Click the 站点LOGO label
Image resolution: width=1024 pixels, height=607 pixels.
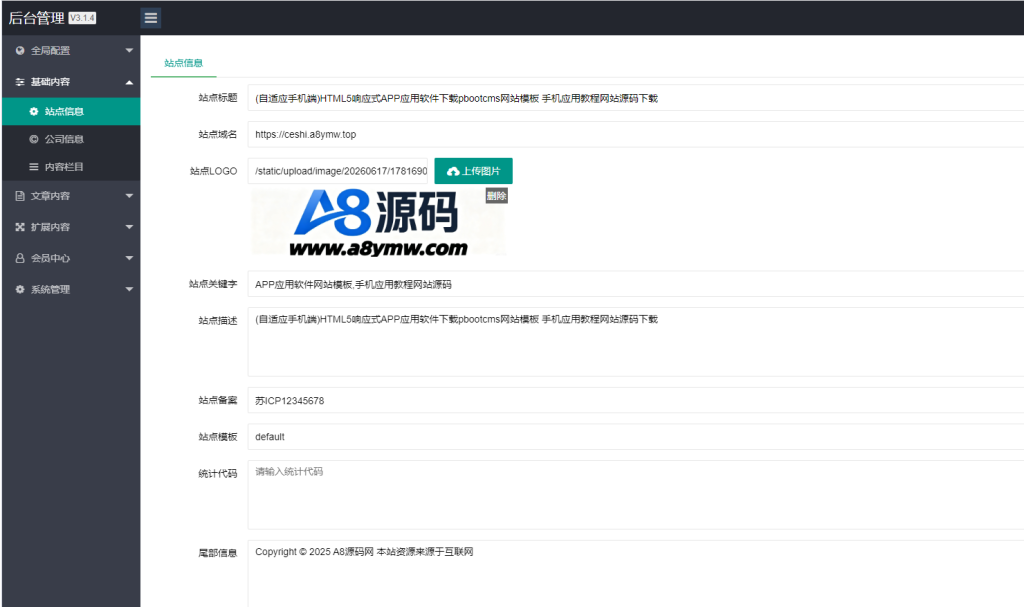214,171
